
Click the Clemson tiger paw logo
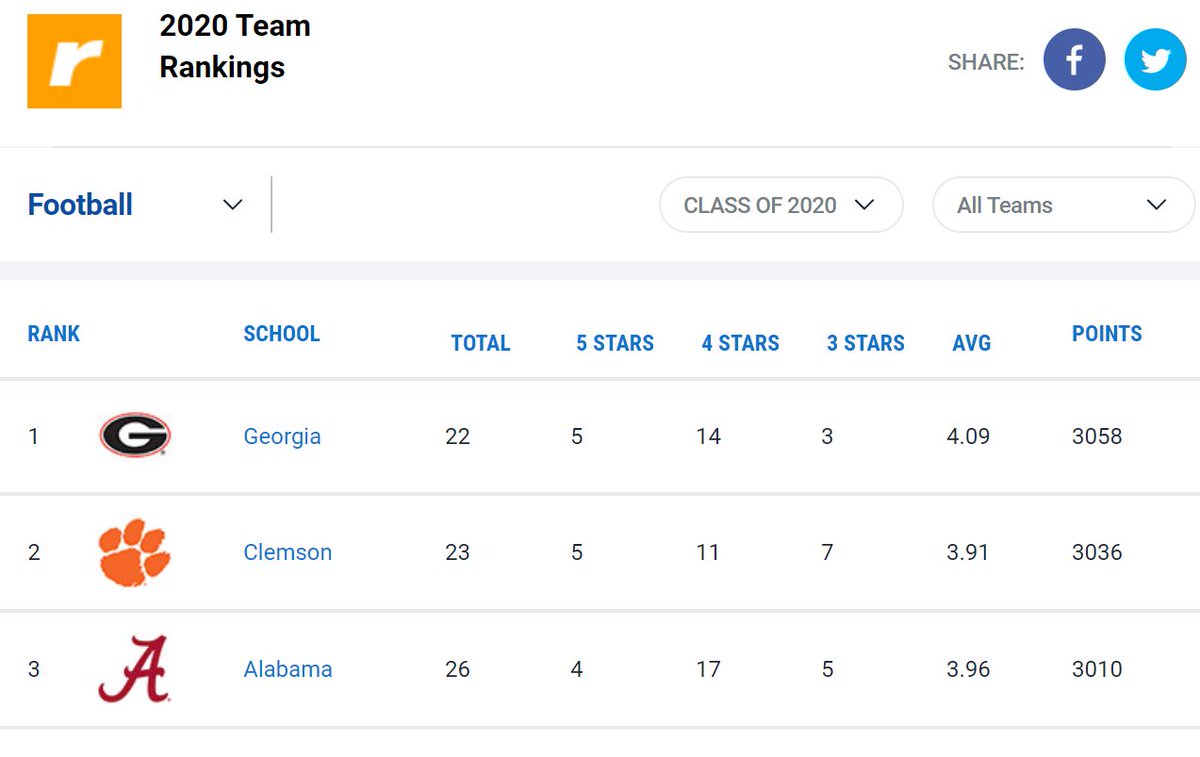click(135, 552)
